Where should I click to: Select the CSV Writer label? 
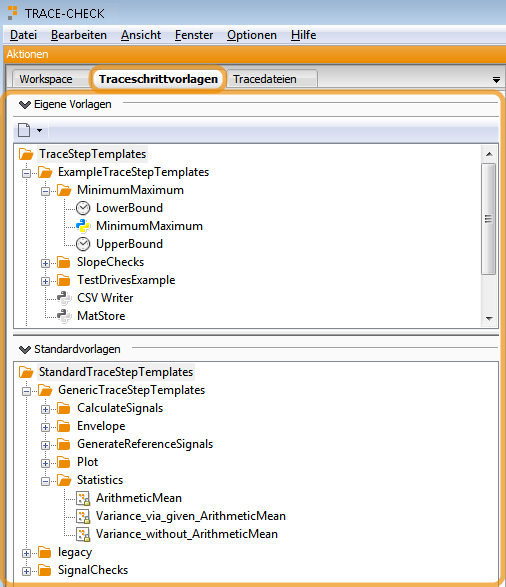pos(105,298)
